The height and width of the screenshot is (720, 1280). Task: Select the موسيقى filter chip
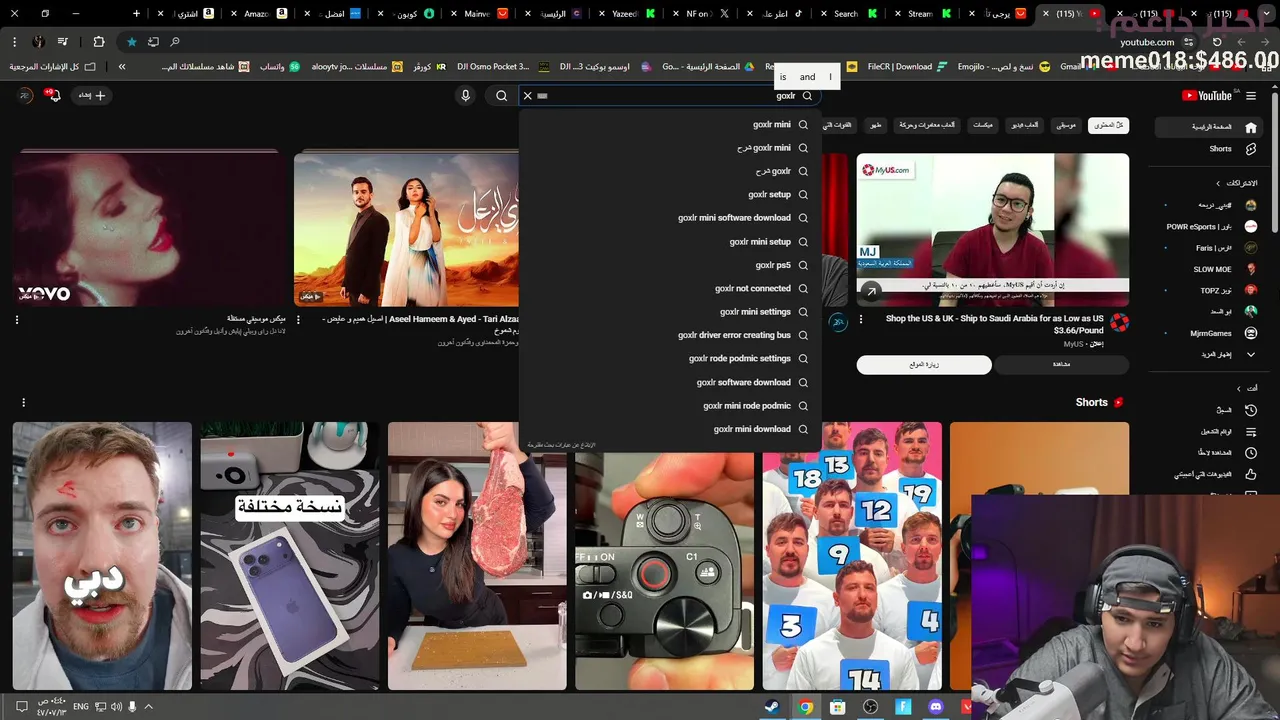pos(1066,125)
